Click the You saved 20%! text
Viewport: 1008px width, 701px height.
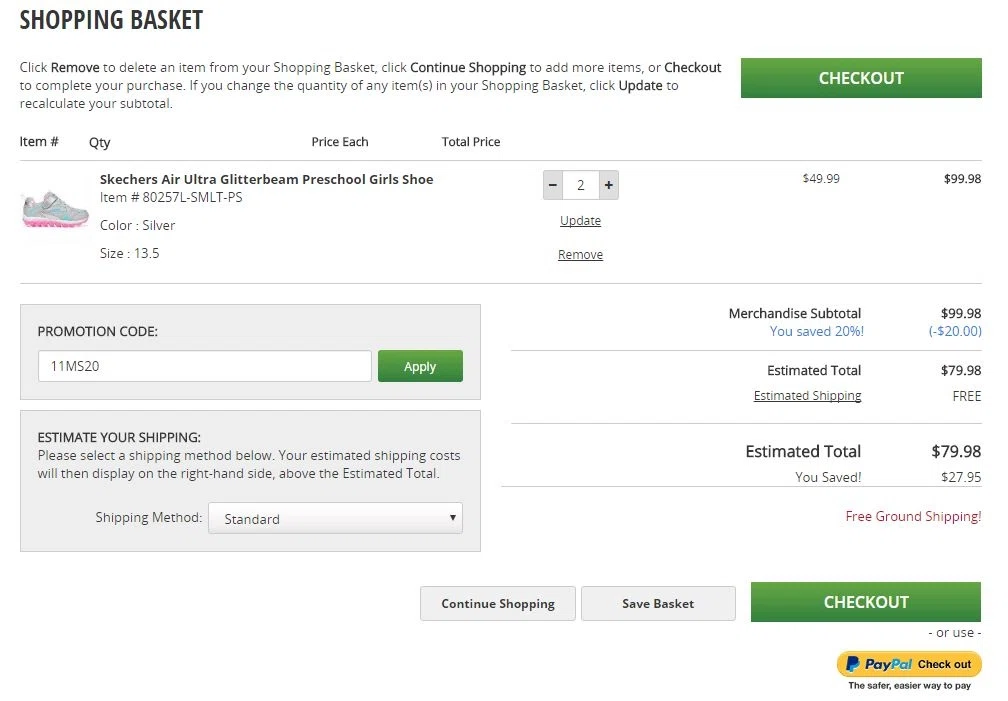(816, 331)
